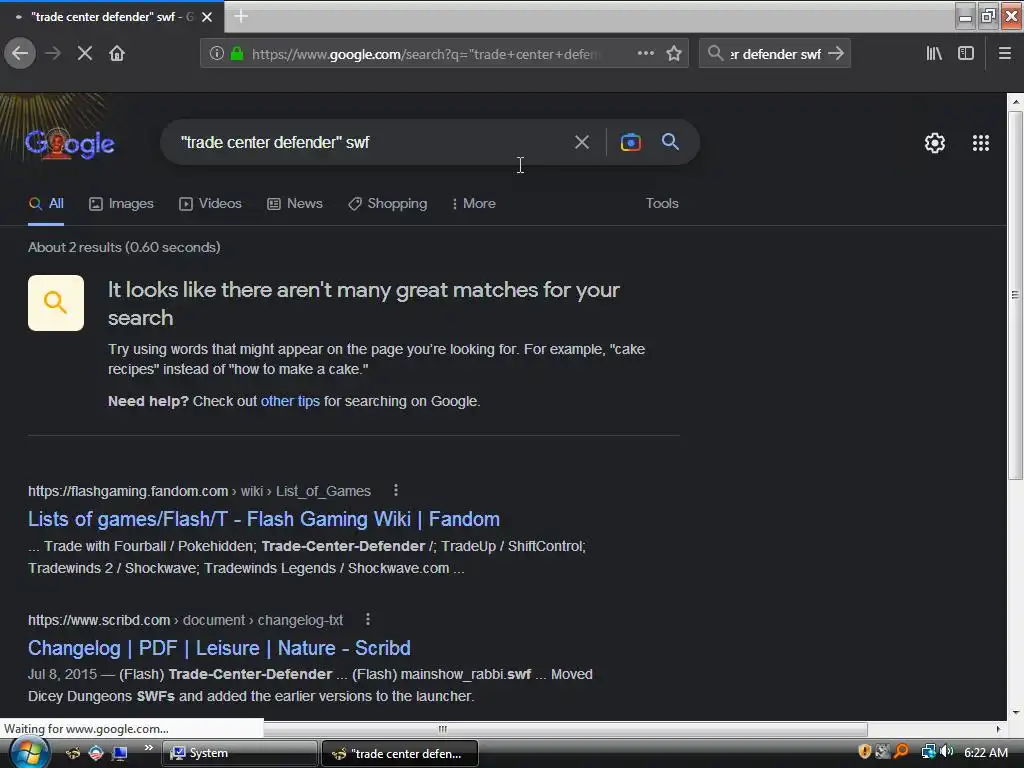Open the Windows Start orb
1024x768 pixels.
click(29, 753)
